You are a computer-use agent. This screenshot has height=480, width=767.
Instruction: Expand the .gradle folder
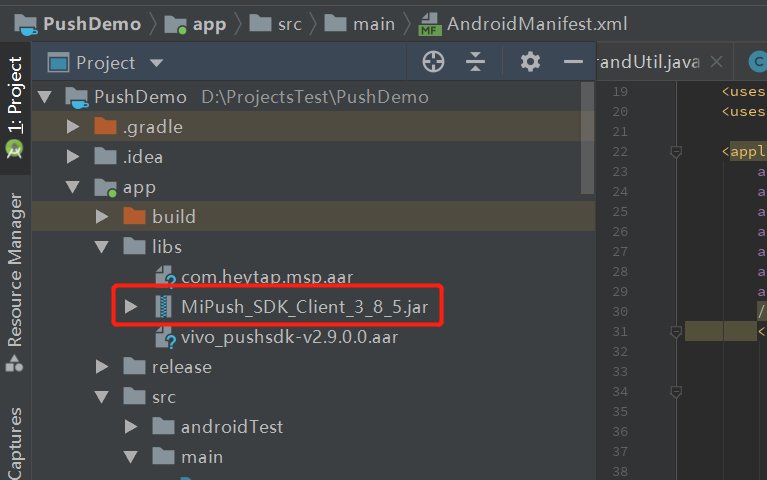coord(72,127)
